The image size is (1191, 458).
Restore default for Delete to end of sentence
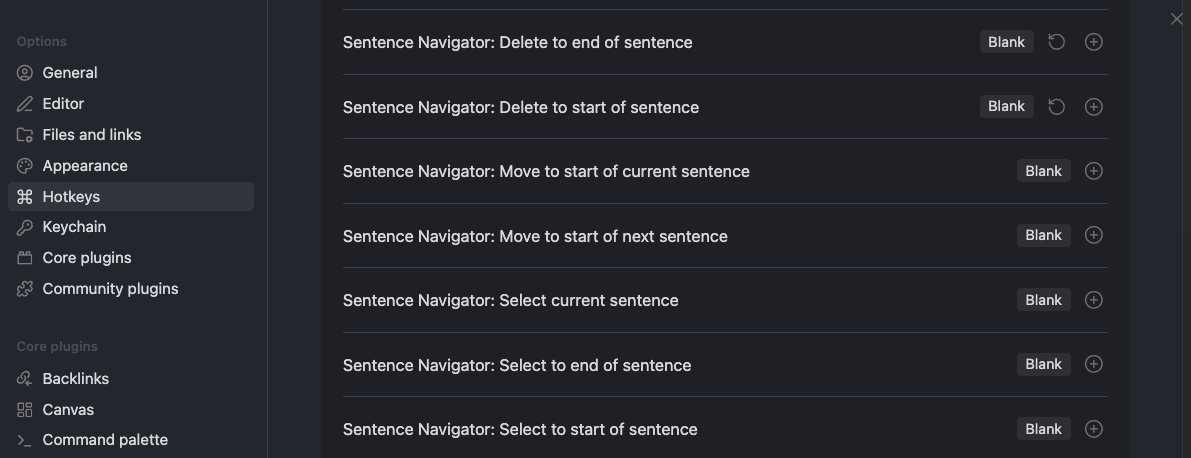tap(1056, 42)
